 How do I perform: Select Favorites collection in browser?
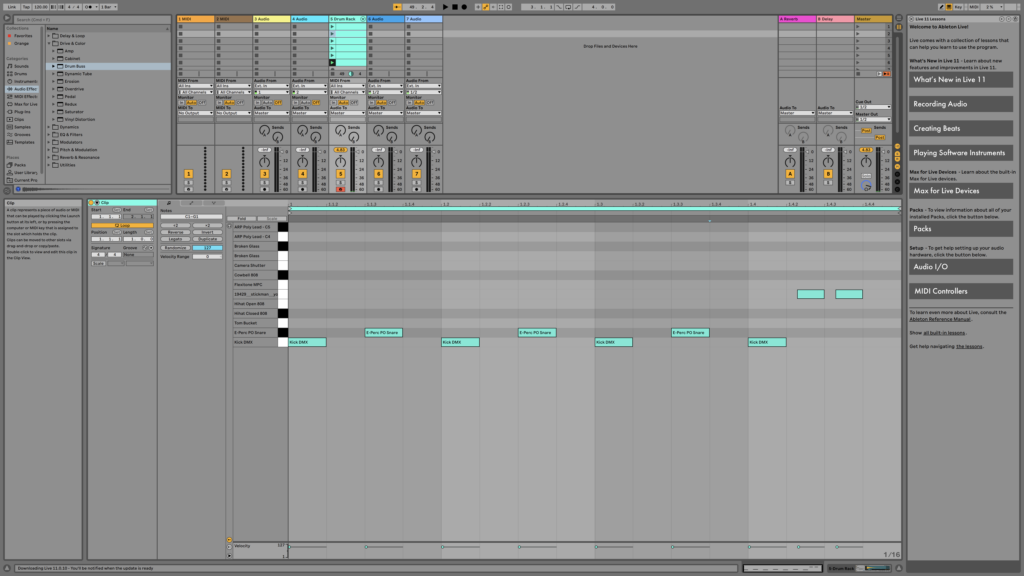(23, 36)
